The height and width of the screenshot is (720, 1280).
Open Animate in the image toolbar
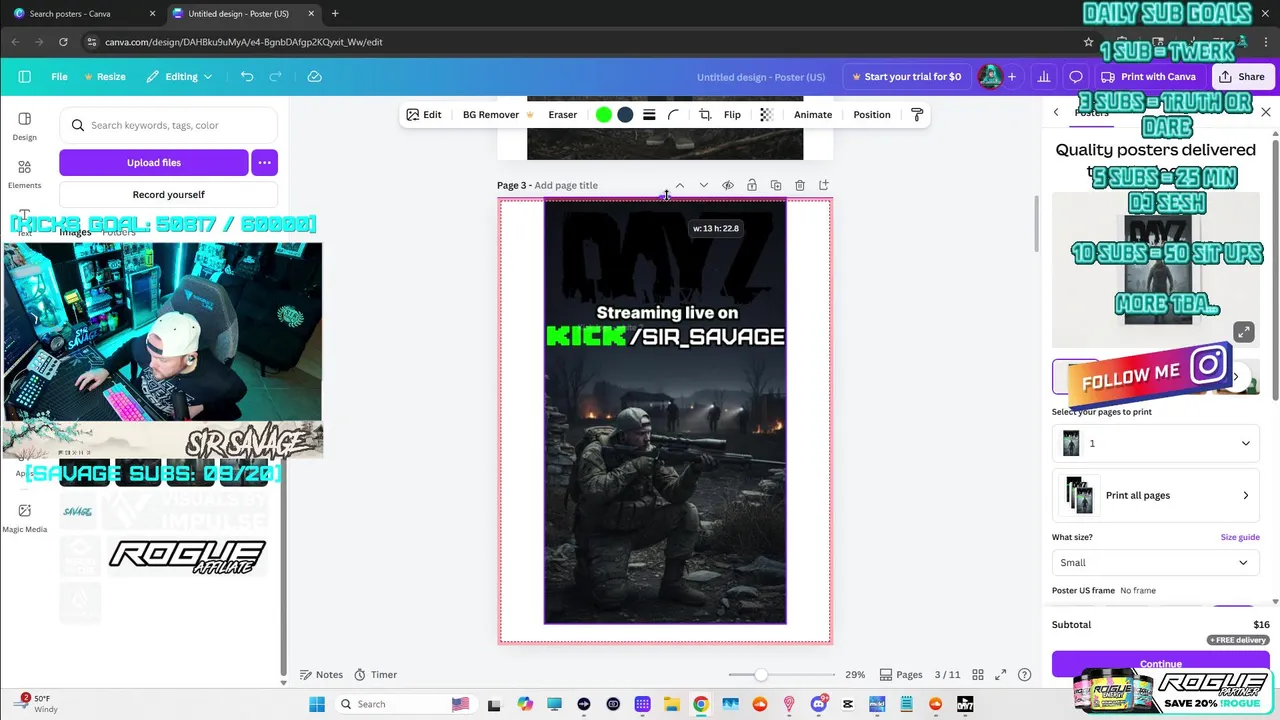[x=813, y=115]
